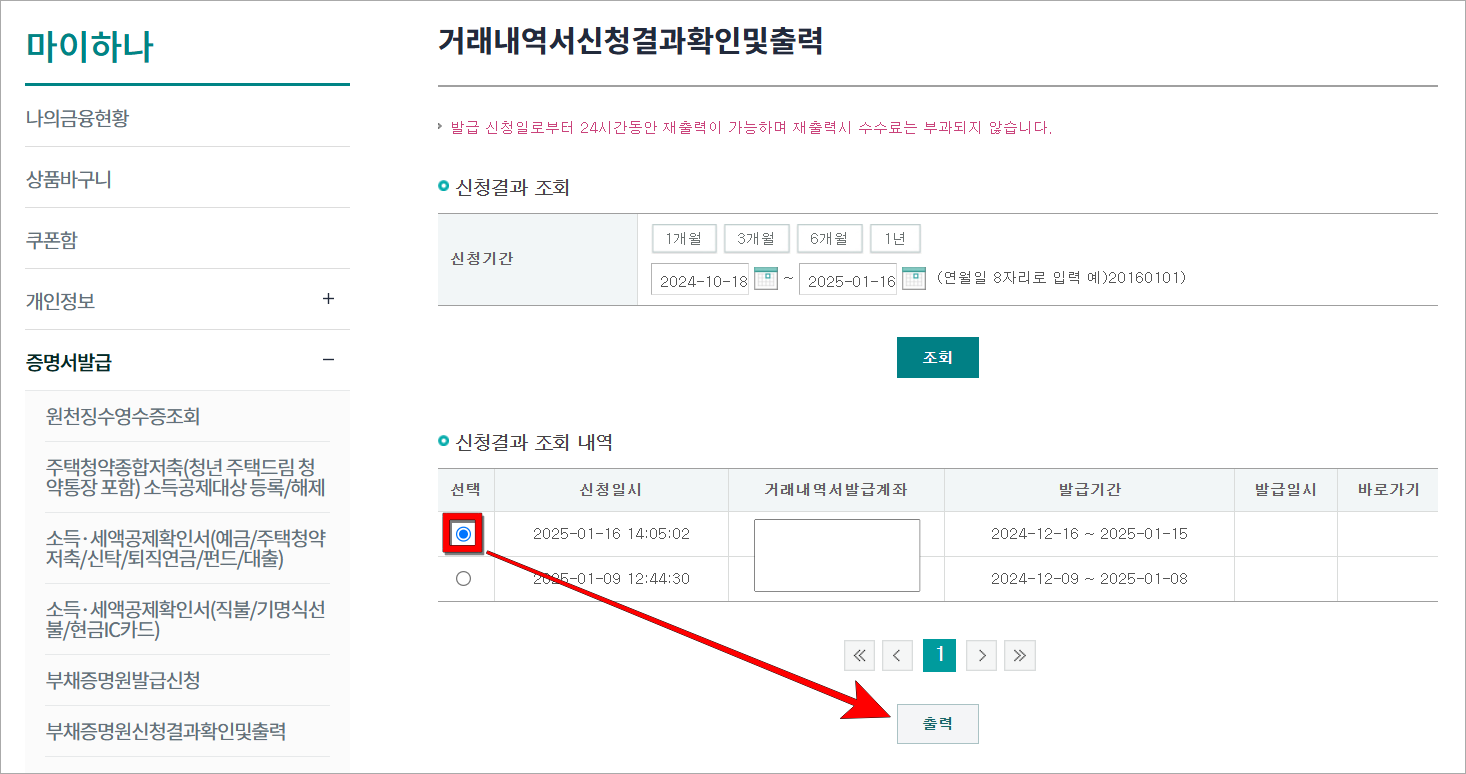Select the 1개월 period button
1466x774 pixels.
(684, 238)
